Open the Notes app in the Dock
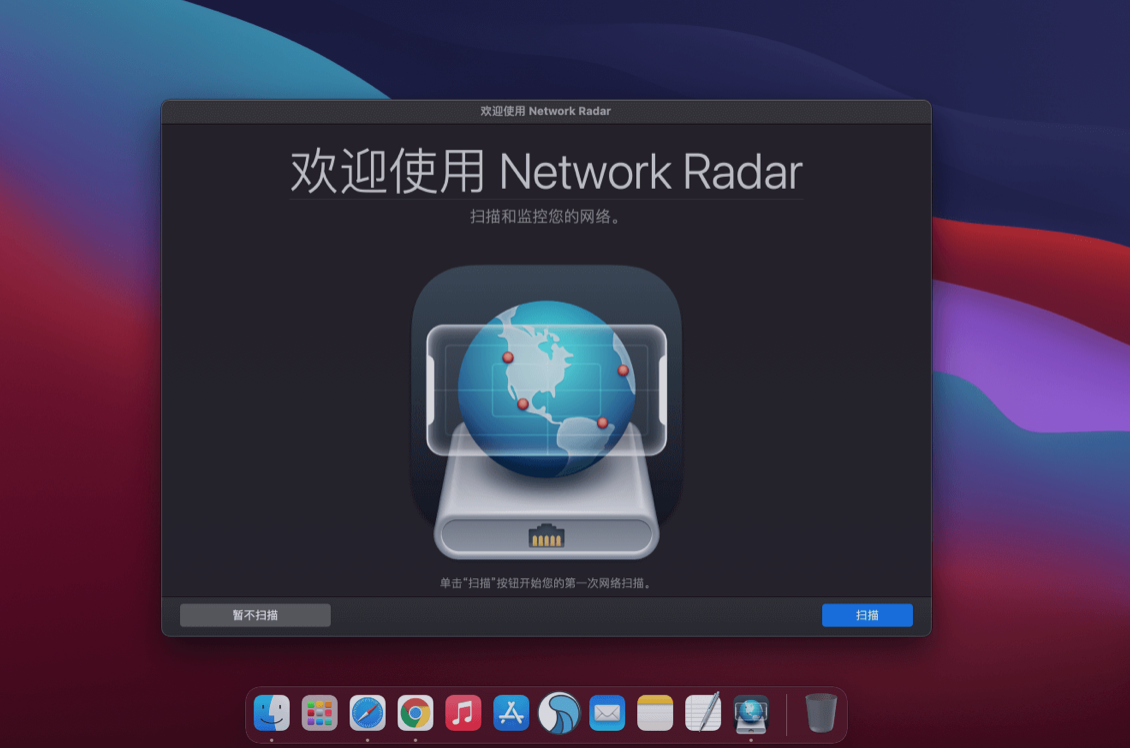This screenshot has height=748, width=1130. (x=655, y=713)
